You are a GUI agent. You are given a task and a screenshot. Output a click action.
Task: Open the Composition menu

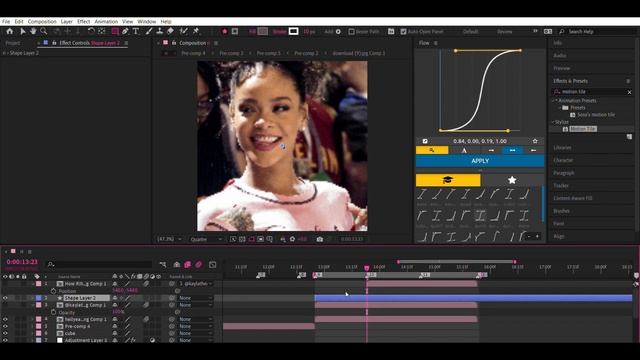[42, 21]
